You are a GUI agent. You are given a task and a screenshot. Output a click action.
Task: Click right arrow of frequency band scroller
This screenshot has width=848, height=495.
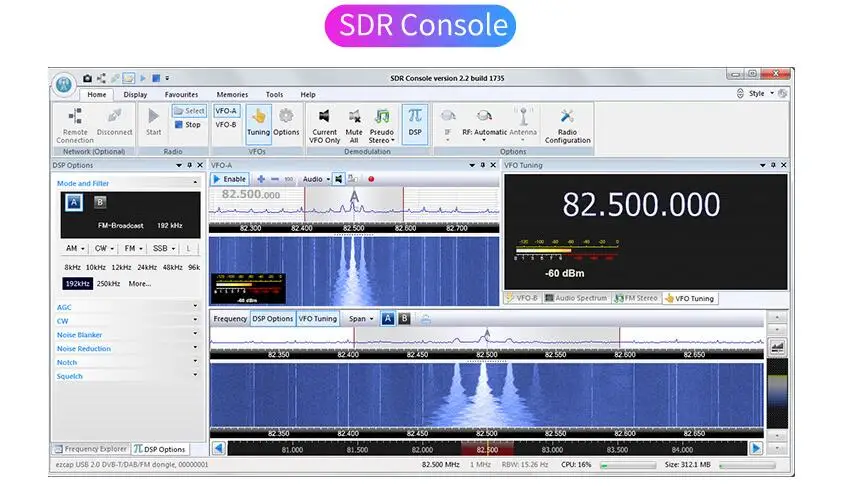756,448
